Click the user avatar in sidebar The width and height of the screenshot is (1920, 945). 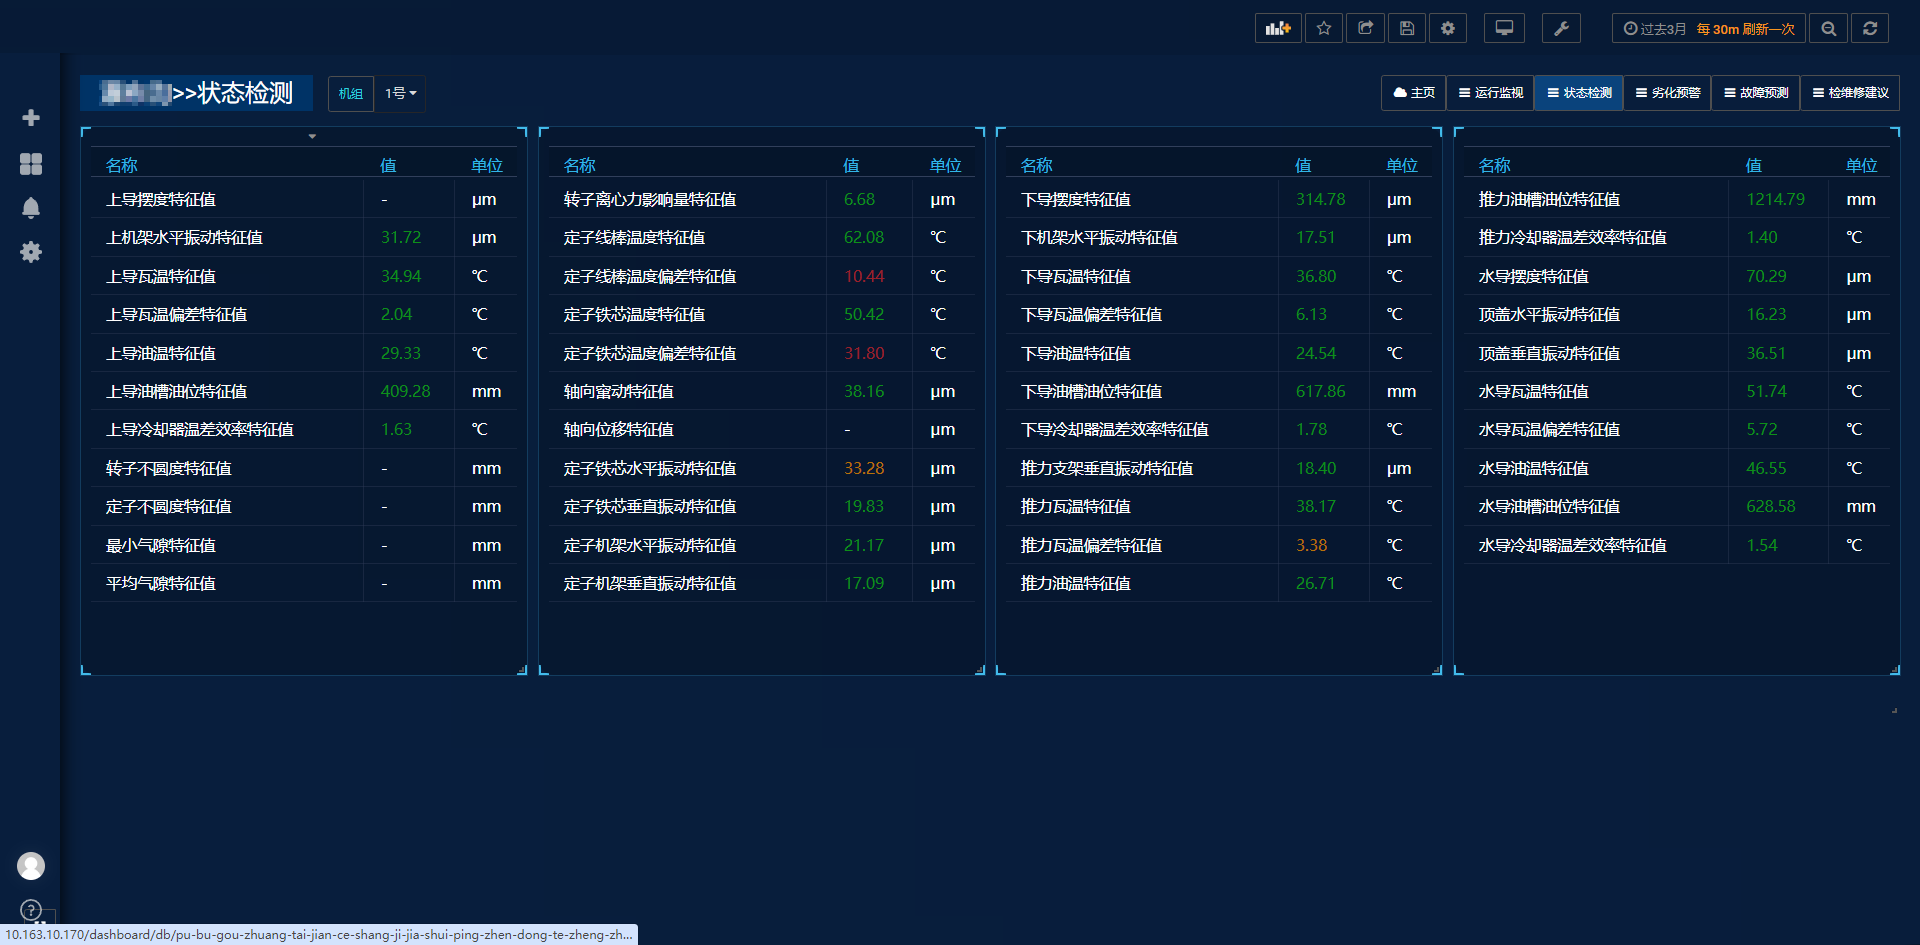(x=31, y=866)
